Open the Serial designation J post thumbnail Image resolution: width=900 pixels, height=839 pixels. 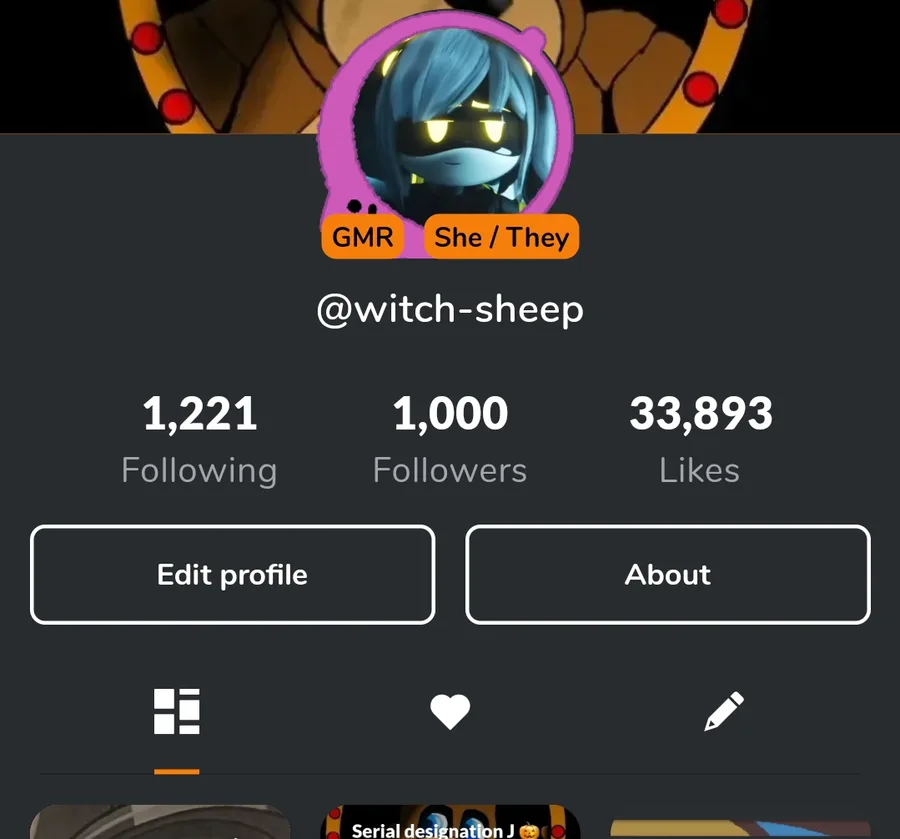pos(450,822)
